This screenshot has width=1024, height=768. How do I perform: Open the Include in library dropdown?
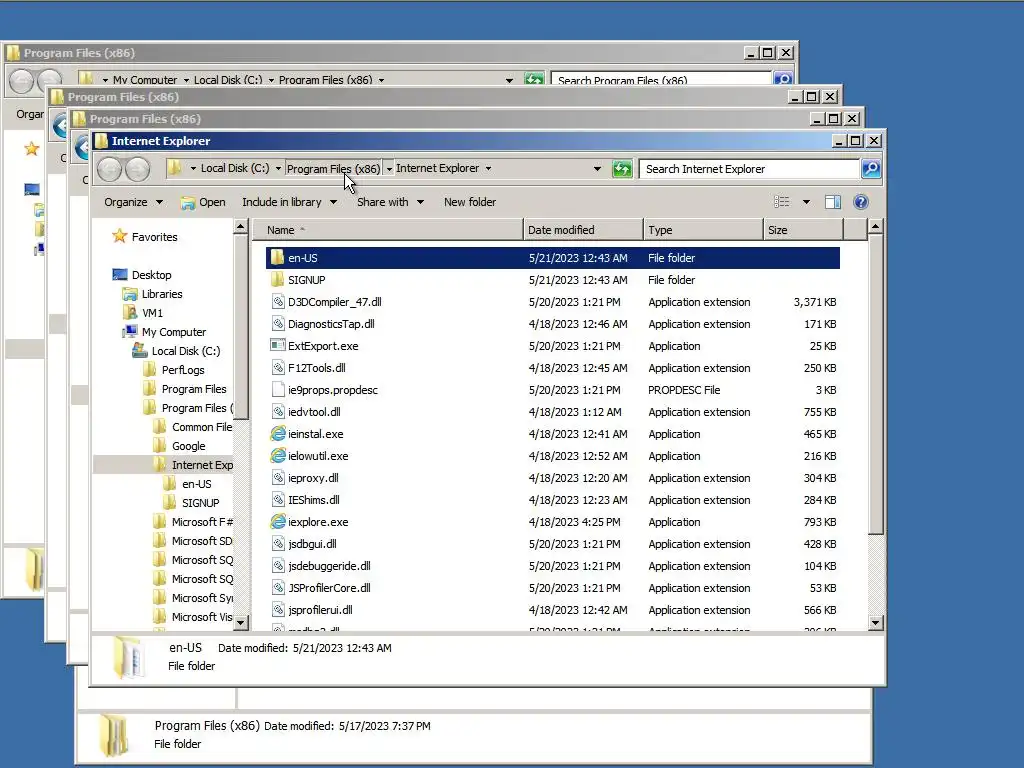[289, 202]
